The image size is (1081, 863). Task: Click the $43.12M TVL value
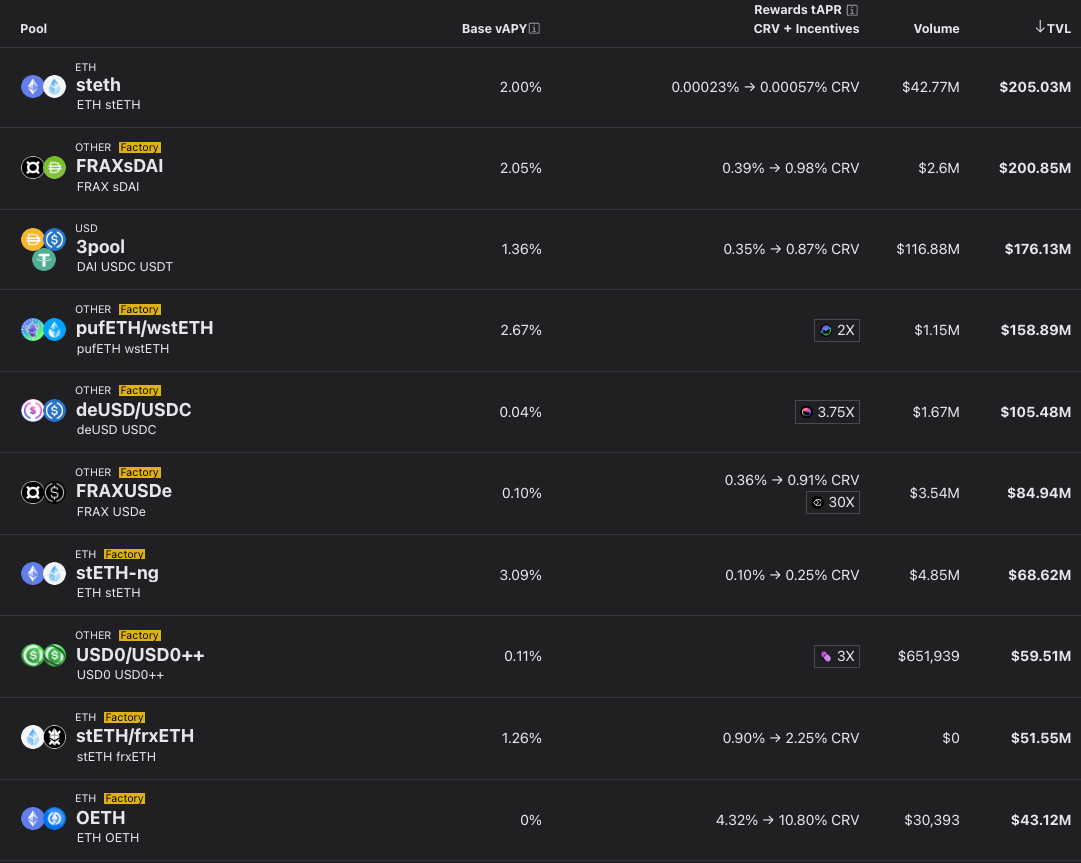pos(1041,820)
